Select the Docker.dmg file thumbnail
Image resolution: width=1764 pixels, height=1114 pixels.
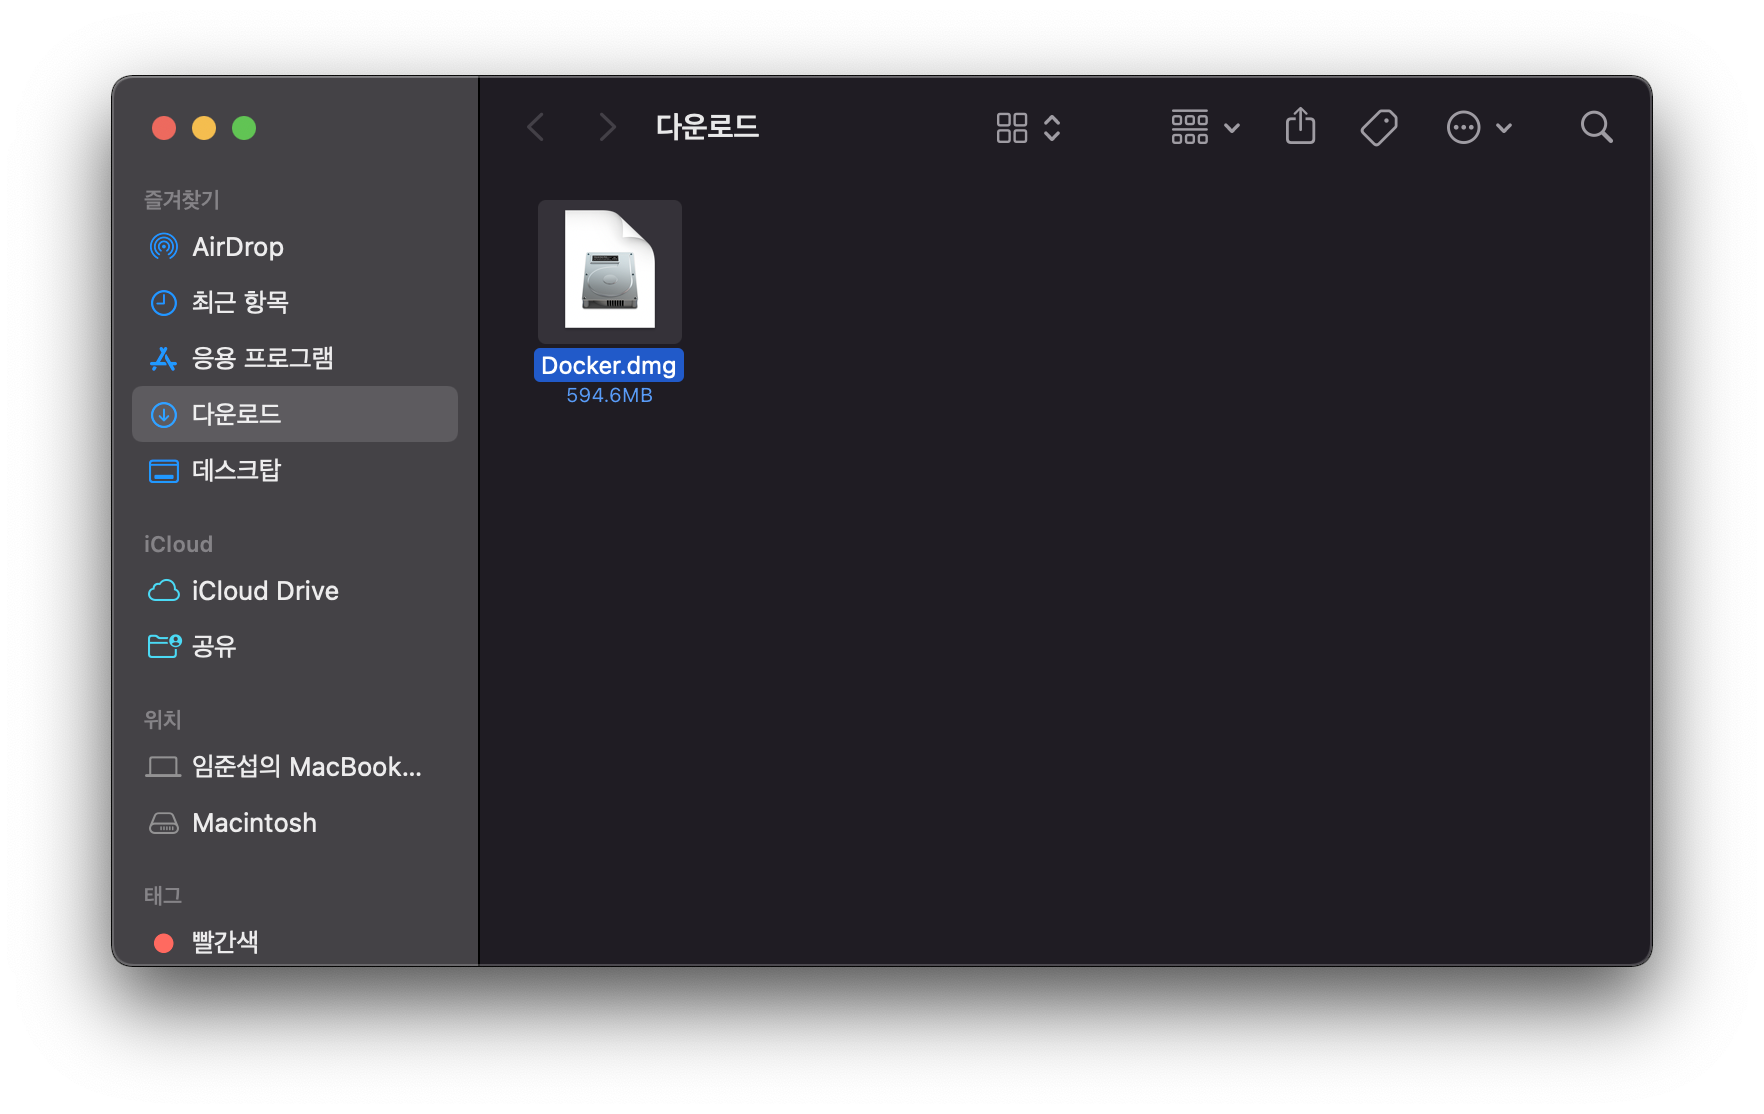pyautogui.click(x=610, y=271)
